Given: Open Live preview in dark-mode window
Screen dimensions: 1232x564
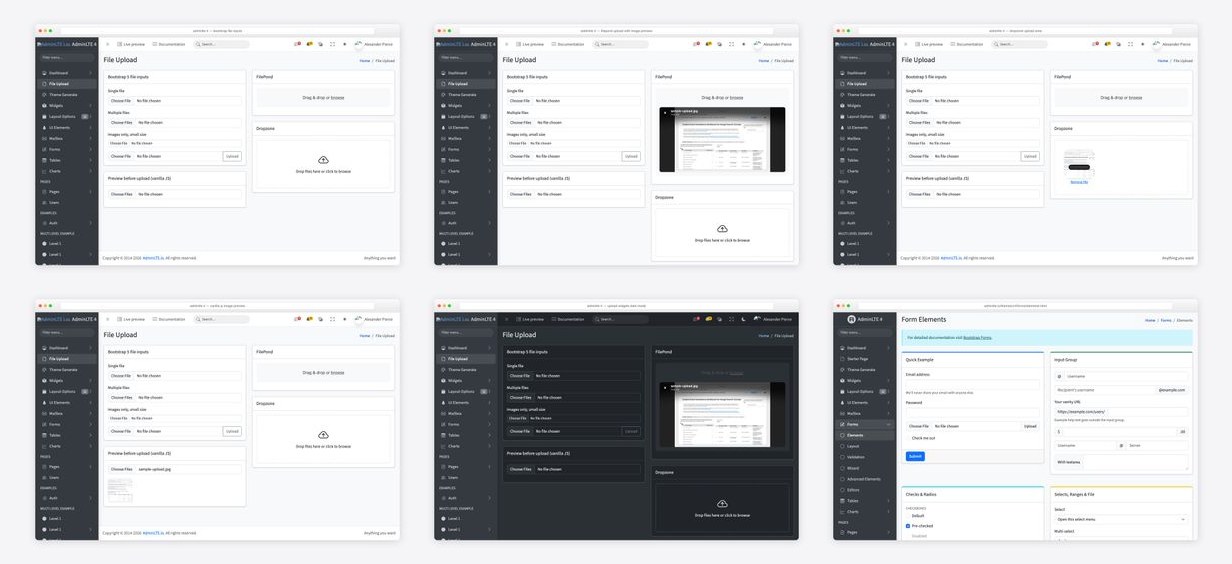Looking at the screenshot, I should coord(530,319).
